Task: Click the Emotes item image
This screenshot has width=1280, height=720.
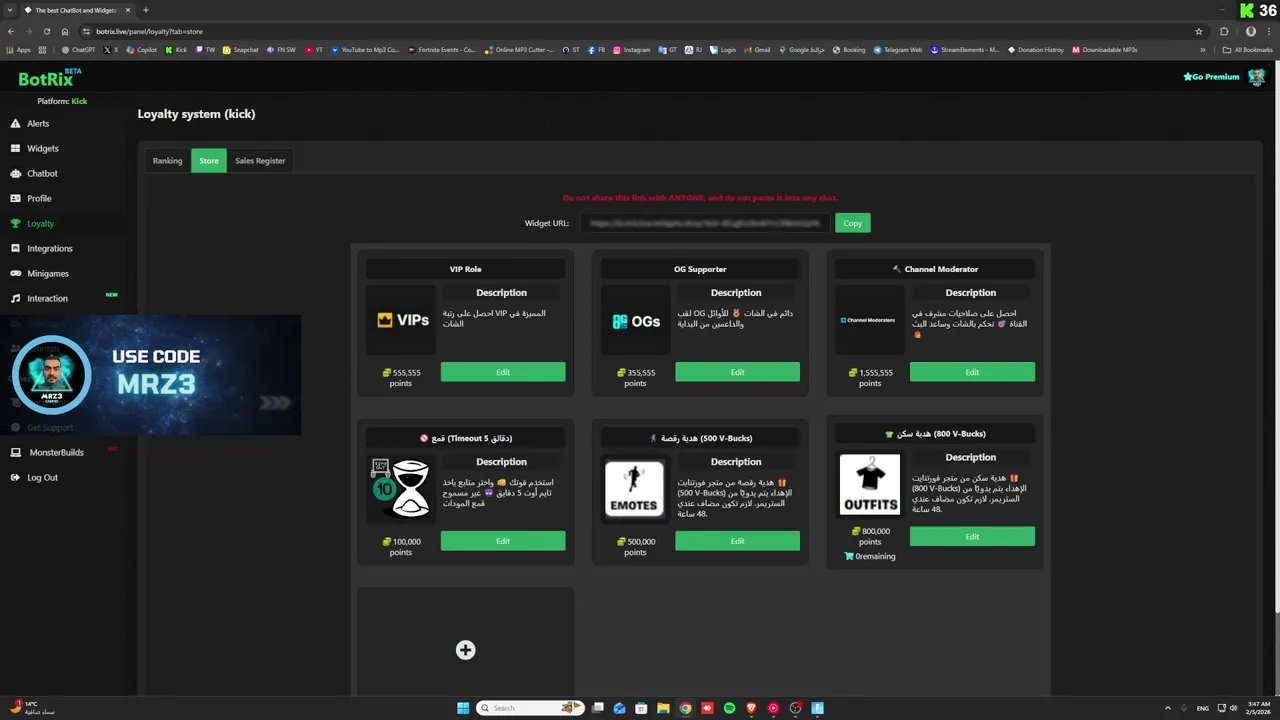Action: (634, 489)
